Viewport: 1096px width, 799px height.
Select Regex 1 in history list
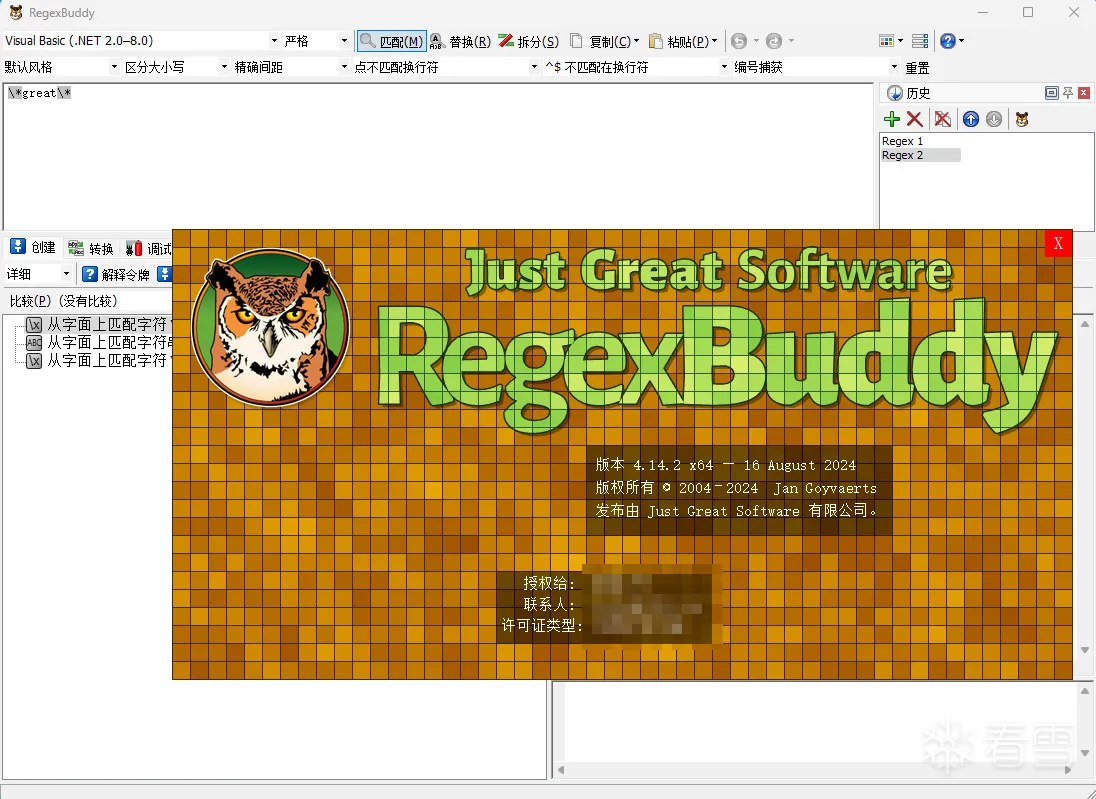tap(902, 141)
